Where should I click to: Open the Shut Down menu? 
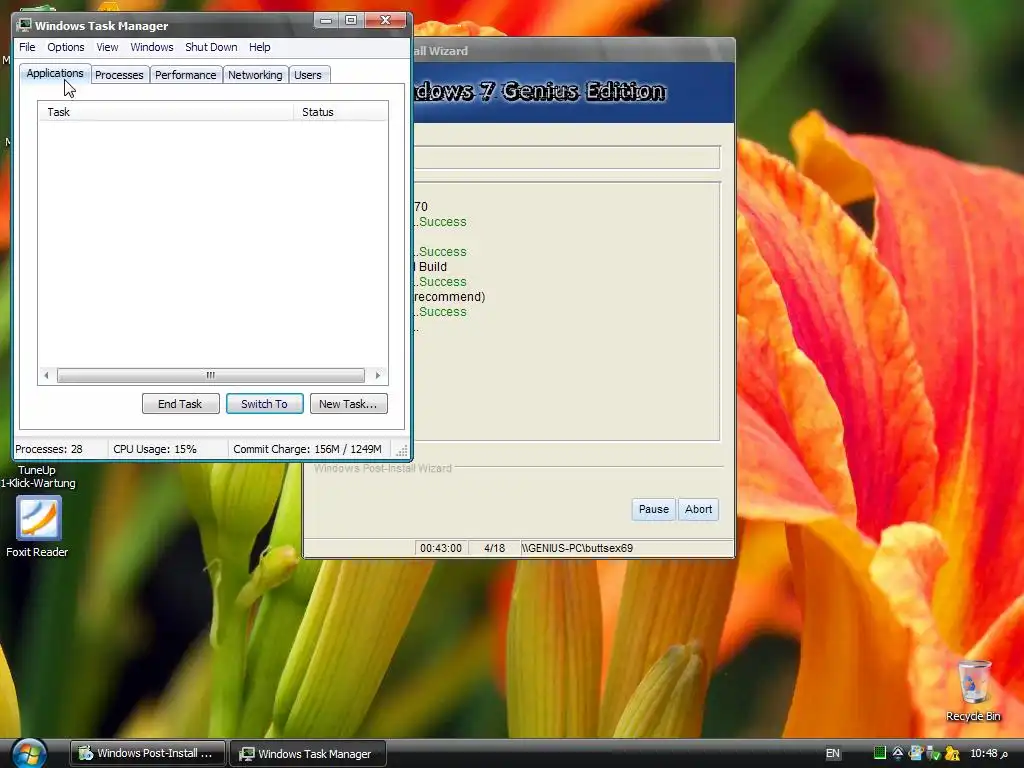pyautogui.click(x=211, y=47)
